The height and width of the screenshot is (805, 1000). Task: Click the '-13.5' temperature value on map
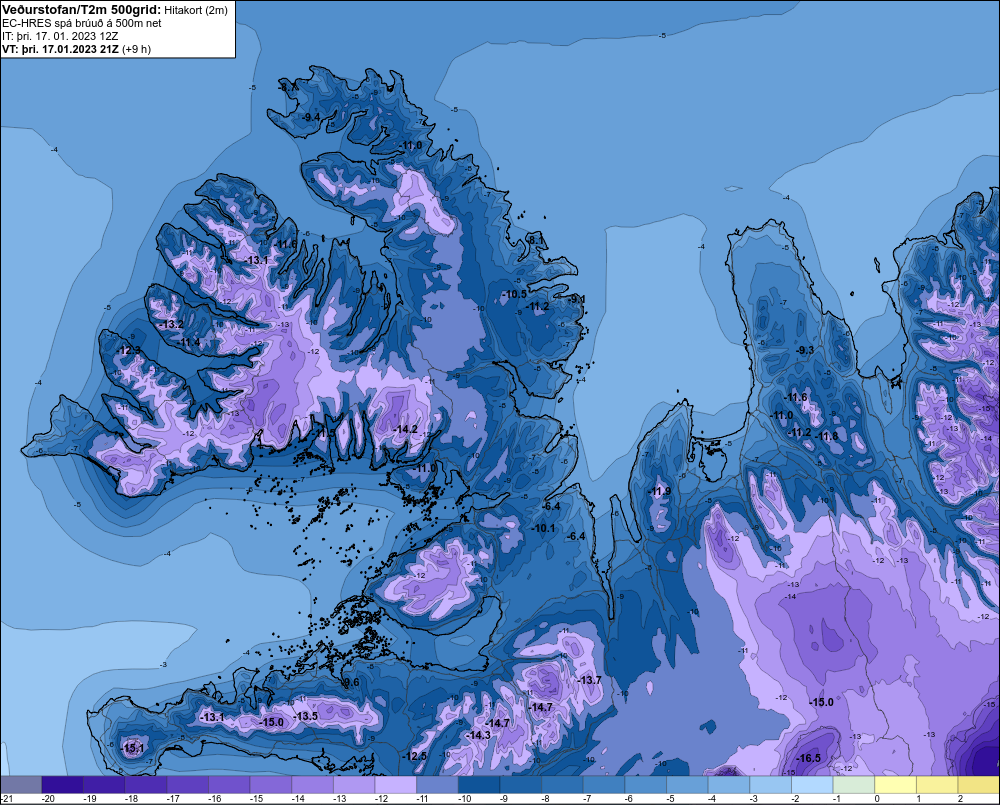click(x=305, y=716)
